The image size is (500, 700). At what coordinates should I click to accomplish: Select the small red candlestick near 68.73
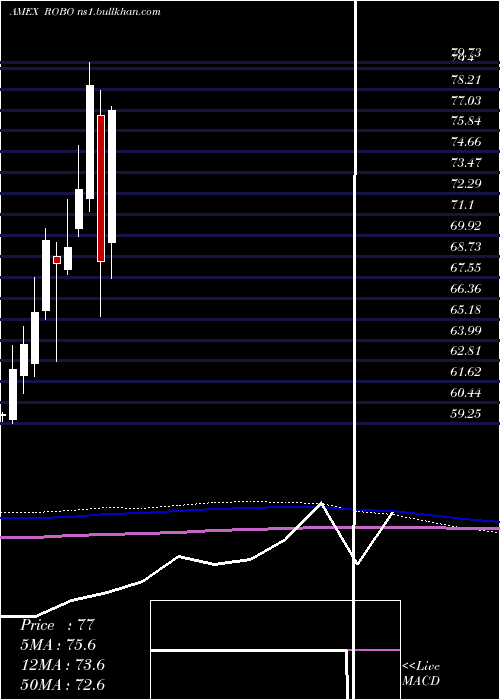[x=57, y=260]
